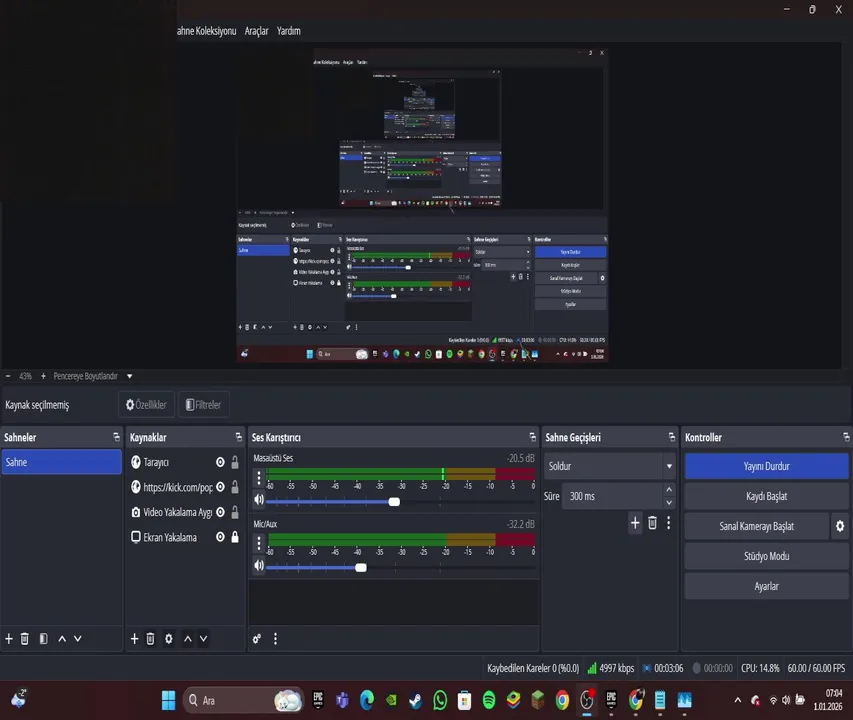Open Spotify from taskbar
Screen dimensions: 853x720
pyautogui.click(x=489, y=700)
